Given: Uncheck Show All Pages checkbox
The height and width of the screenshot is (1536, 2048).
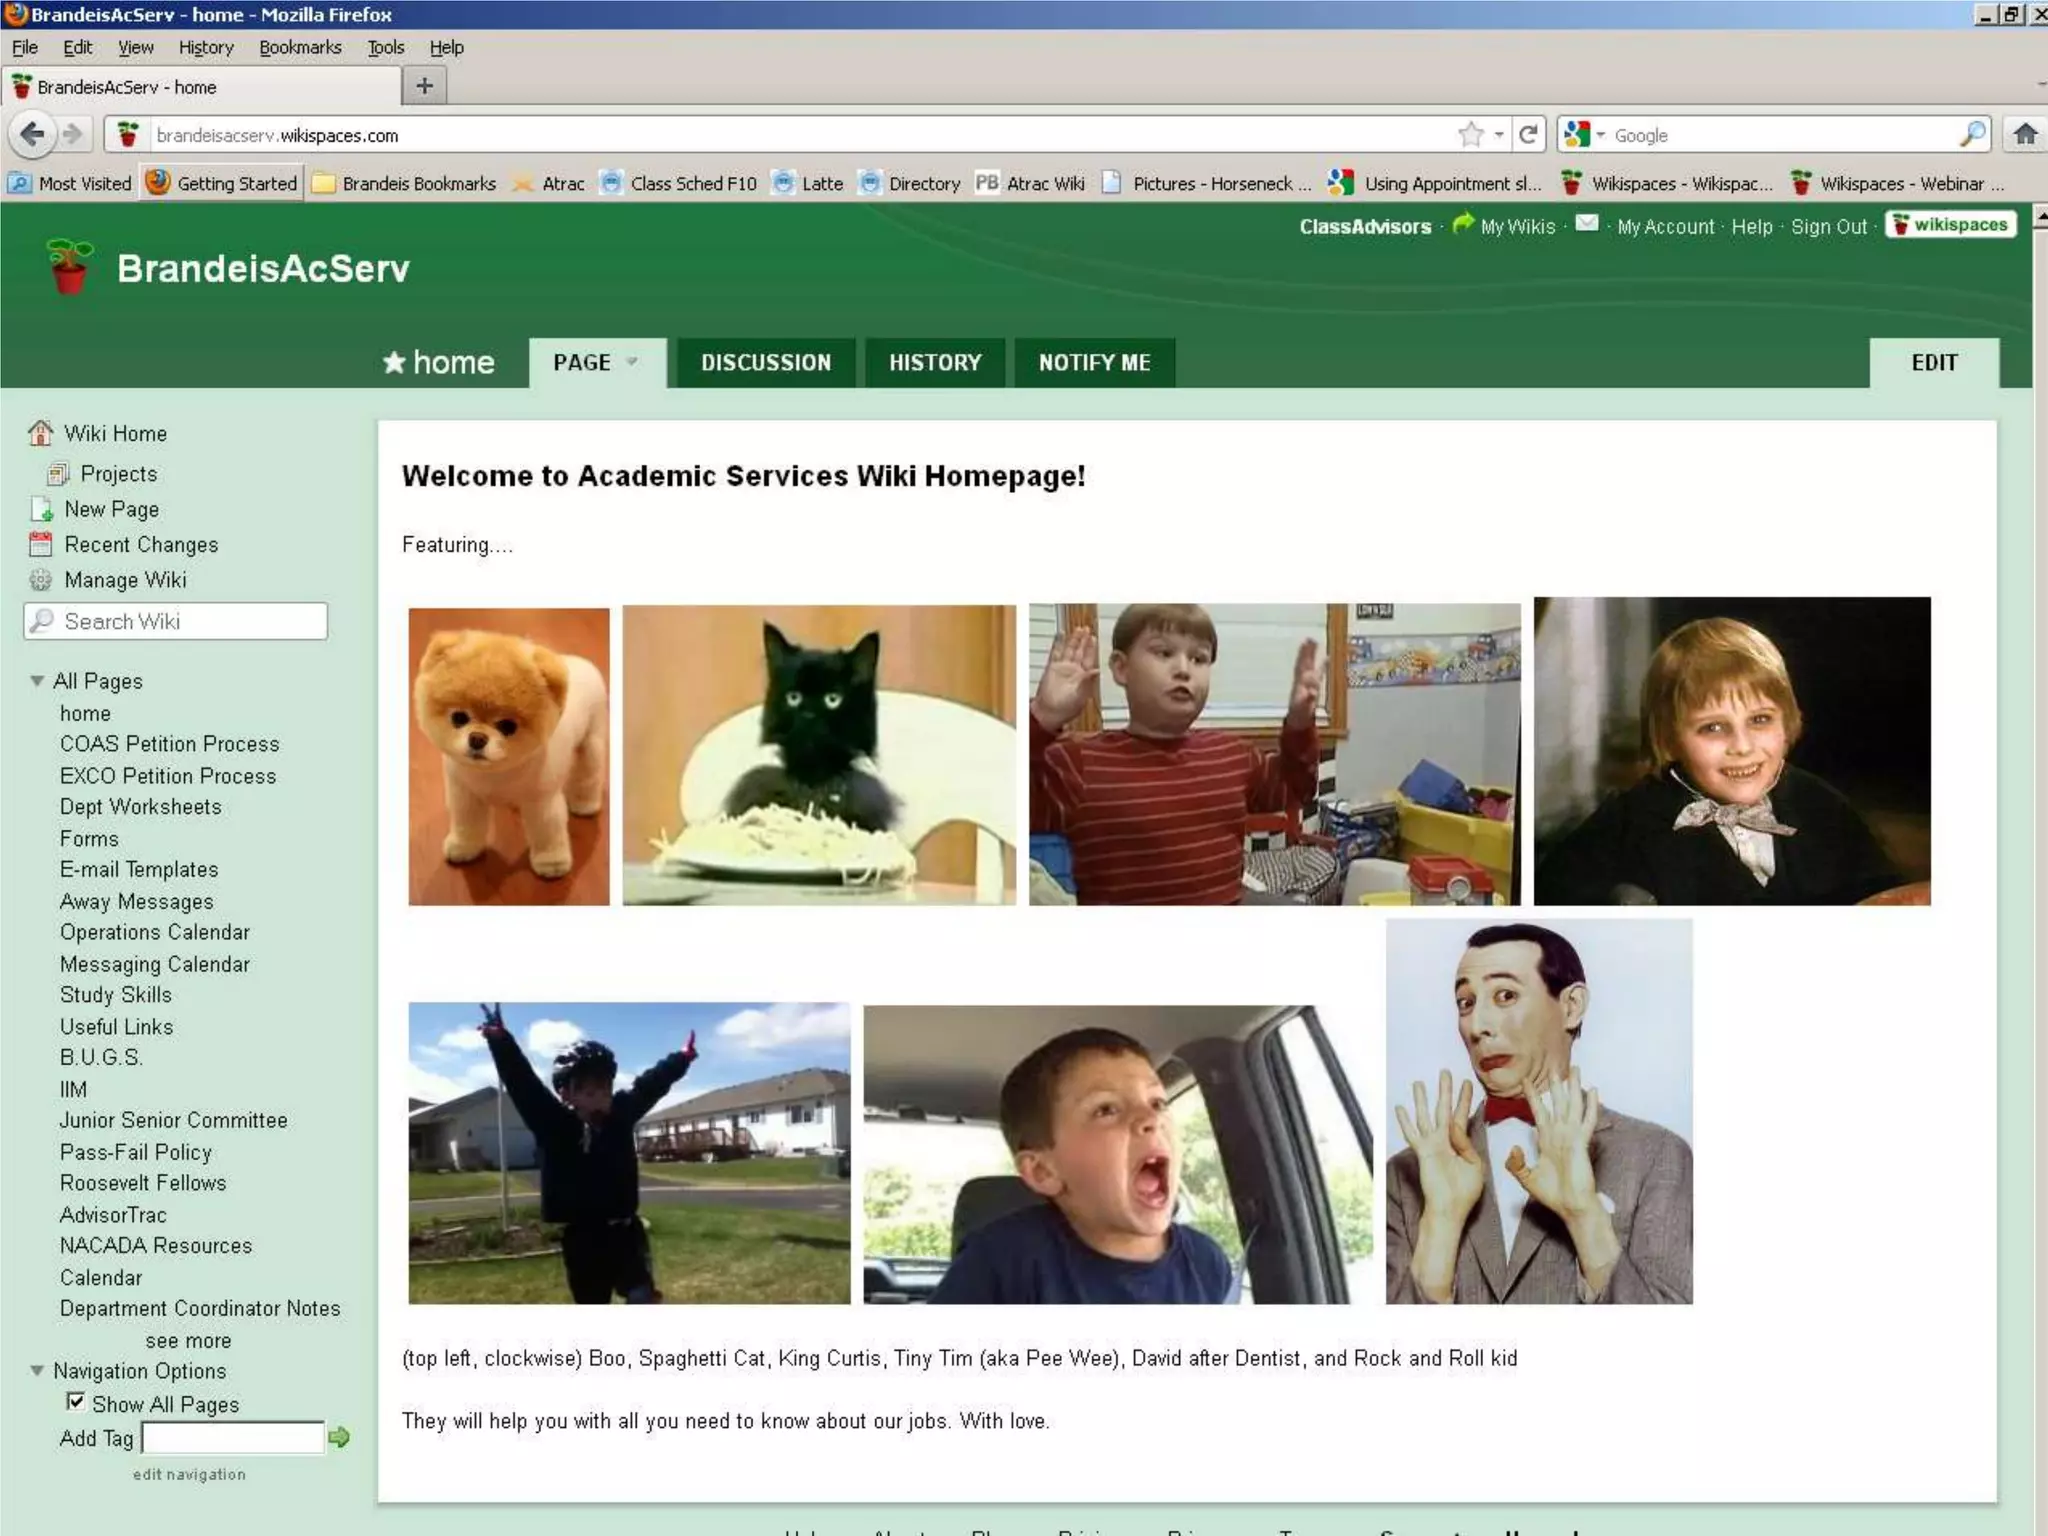Looking at the screenshot, I should click(x=75, y=1401).
